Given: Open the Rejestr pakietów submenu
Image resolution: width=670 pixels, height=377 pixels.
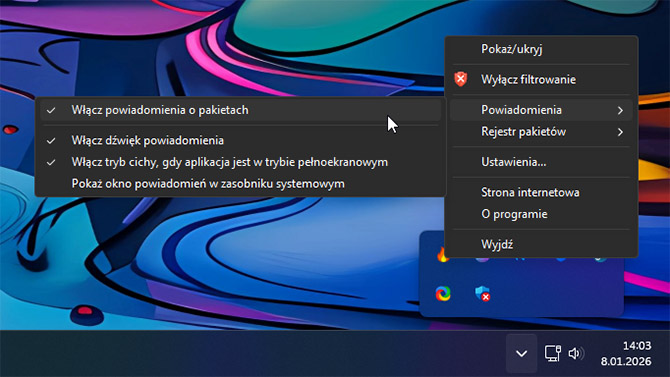Looking at the screenshot, I should [x=541, y=132].
